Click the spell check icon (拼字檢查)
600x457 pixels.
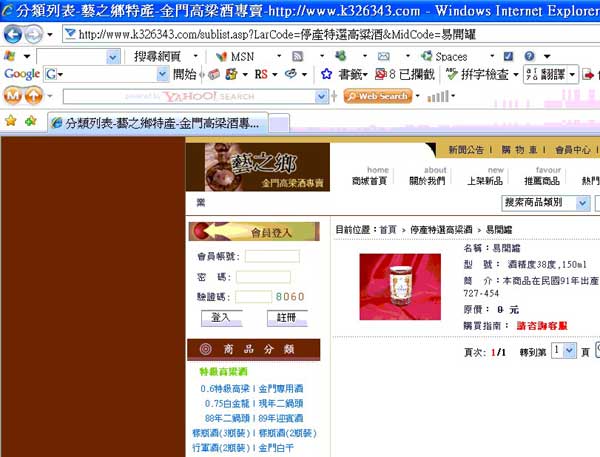click(x=452, y=74)
